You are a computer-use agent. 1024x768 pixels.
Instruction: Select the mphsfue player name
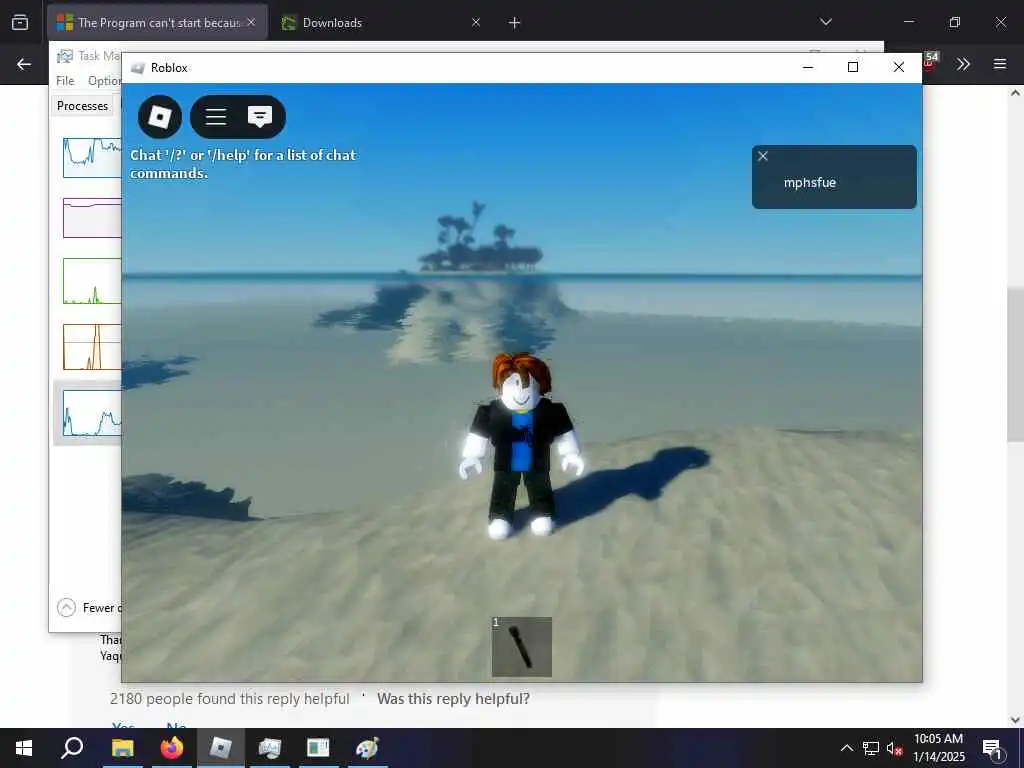point(810,183)
